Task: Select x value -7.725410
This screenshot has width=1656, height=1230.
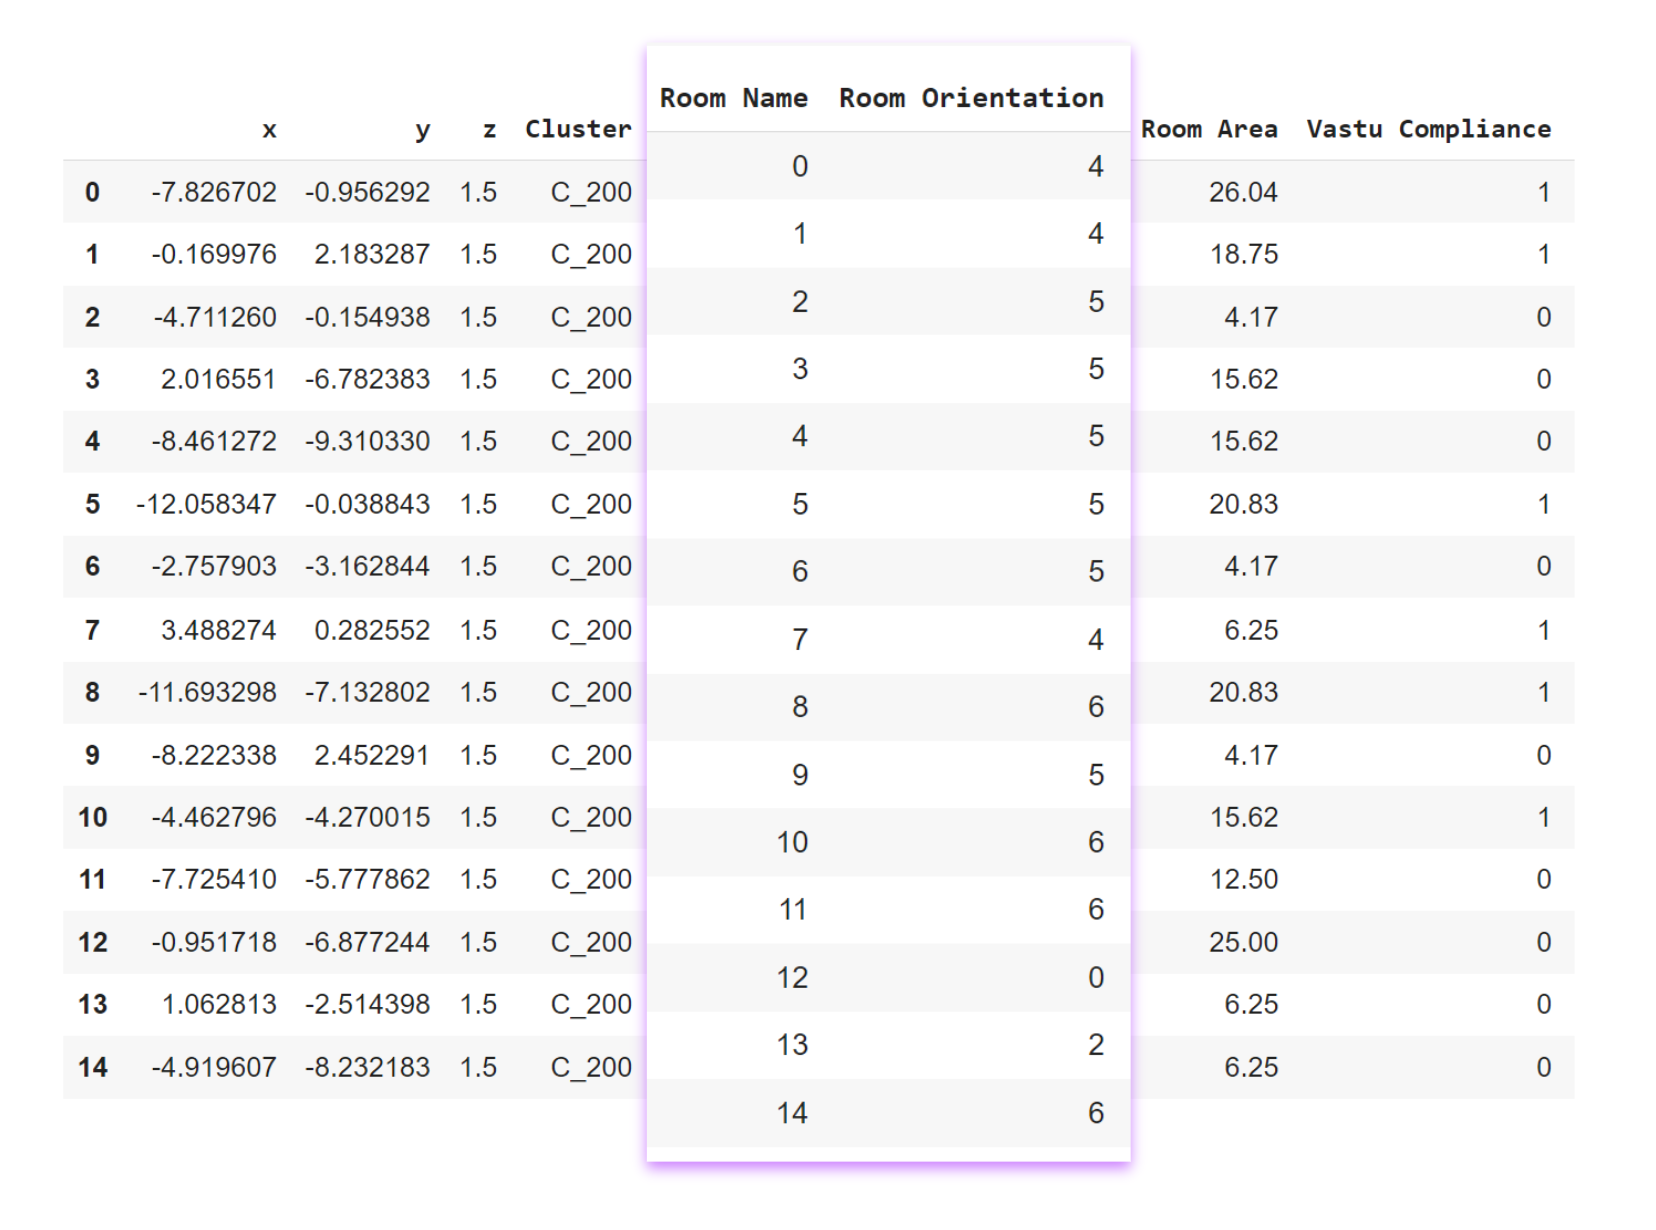Action: pos(213,879)
